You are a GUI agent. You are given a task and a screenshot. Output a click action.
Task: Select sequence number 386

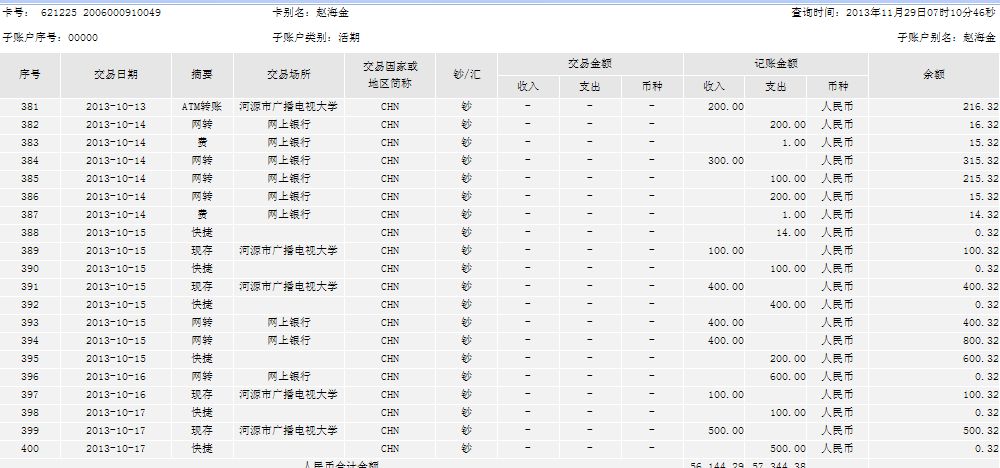tap(30, 196)
